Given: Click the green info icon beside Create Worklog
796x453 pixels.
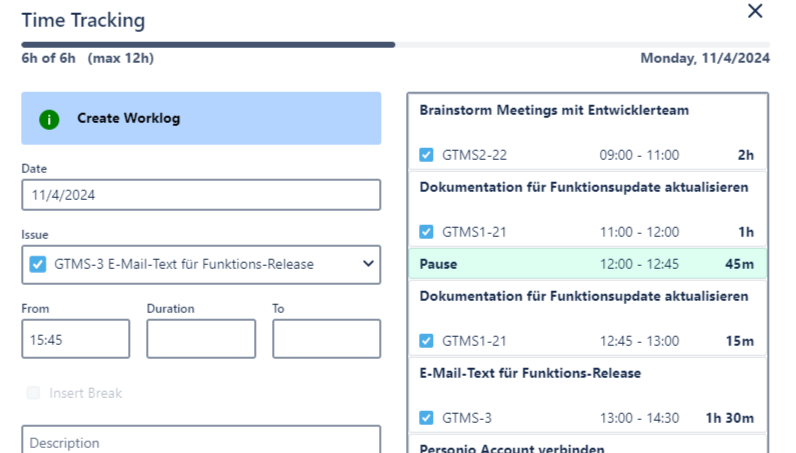Looking at the screenshot, I should (x=50, y=119).
